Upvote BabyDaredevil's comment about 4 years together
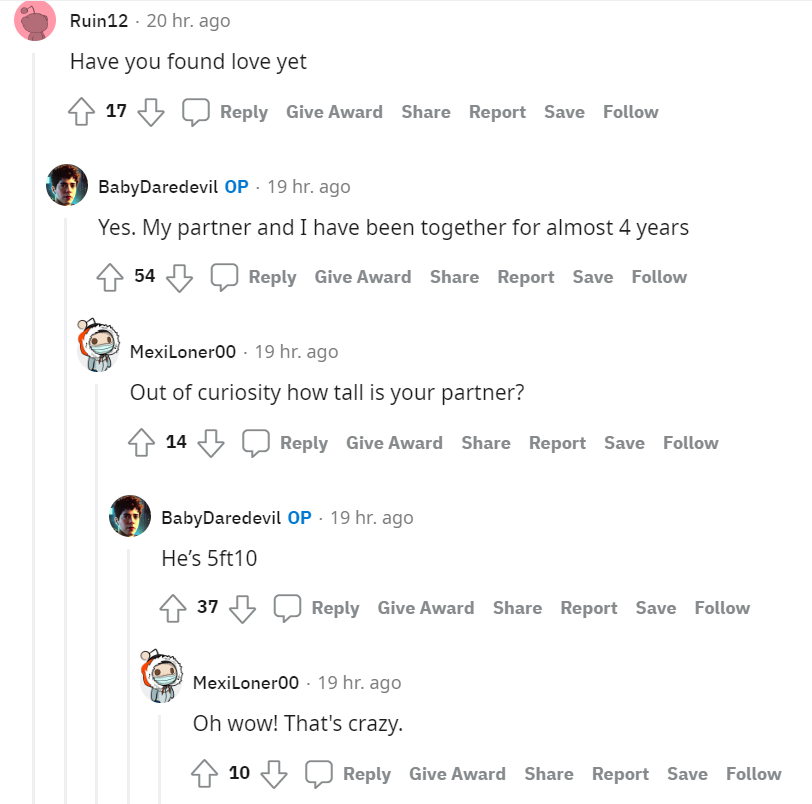 coord(110,277)
